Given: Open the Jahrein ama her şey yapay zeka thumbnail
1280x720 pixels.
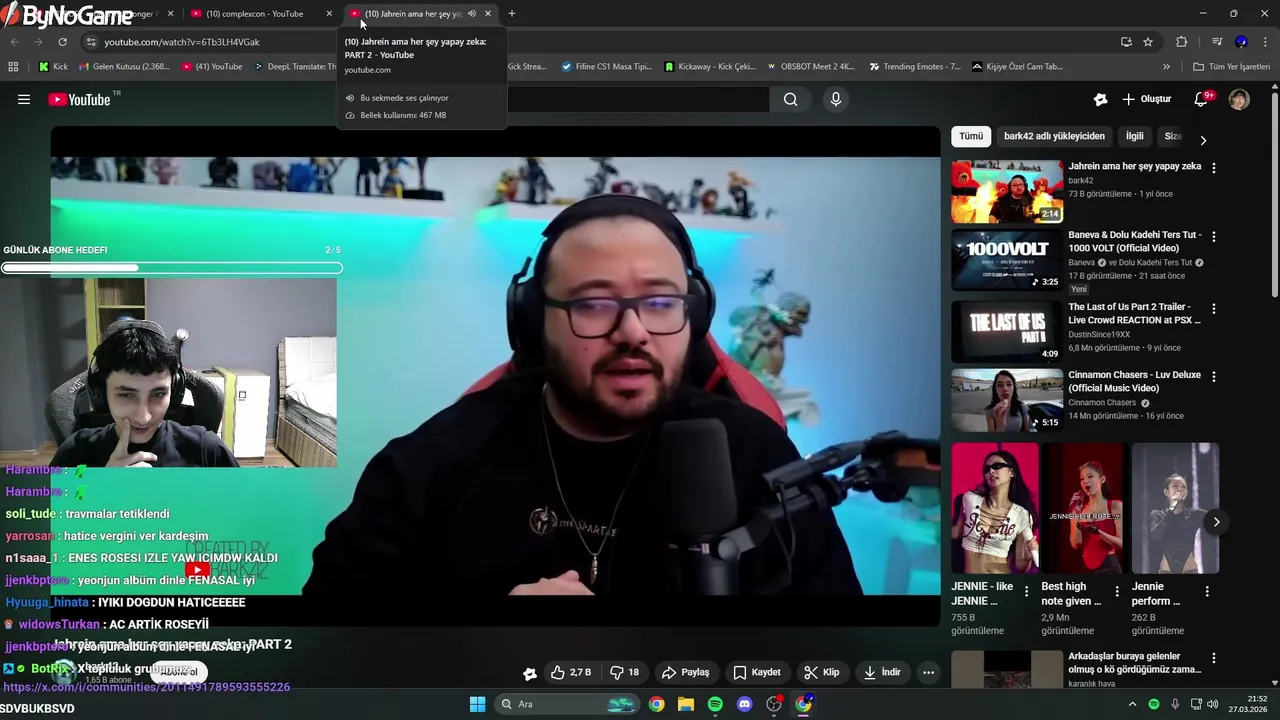Looking at the screenshot, I should click(x=1007, y=192).
